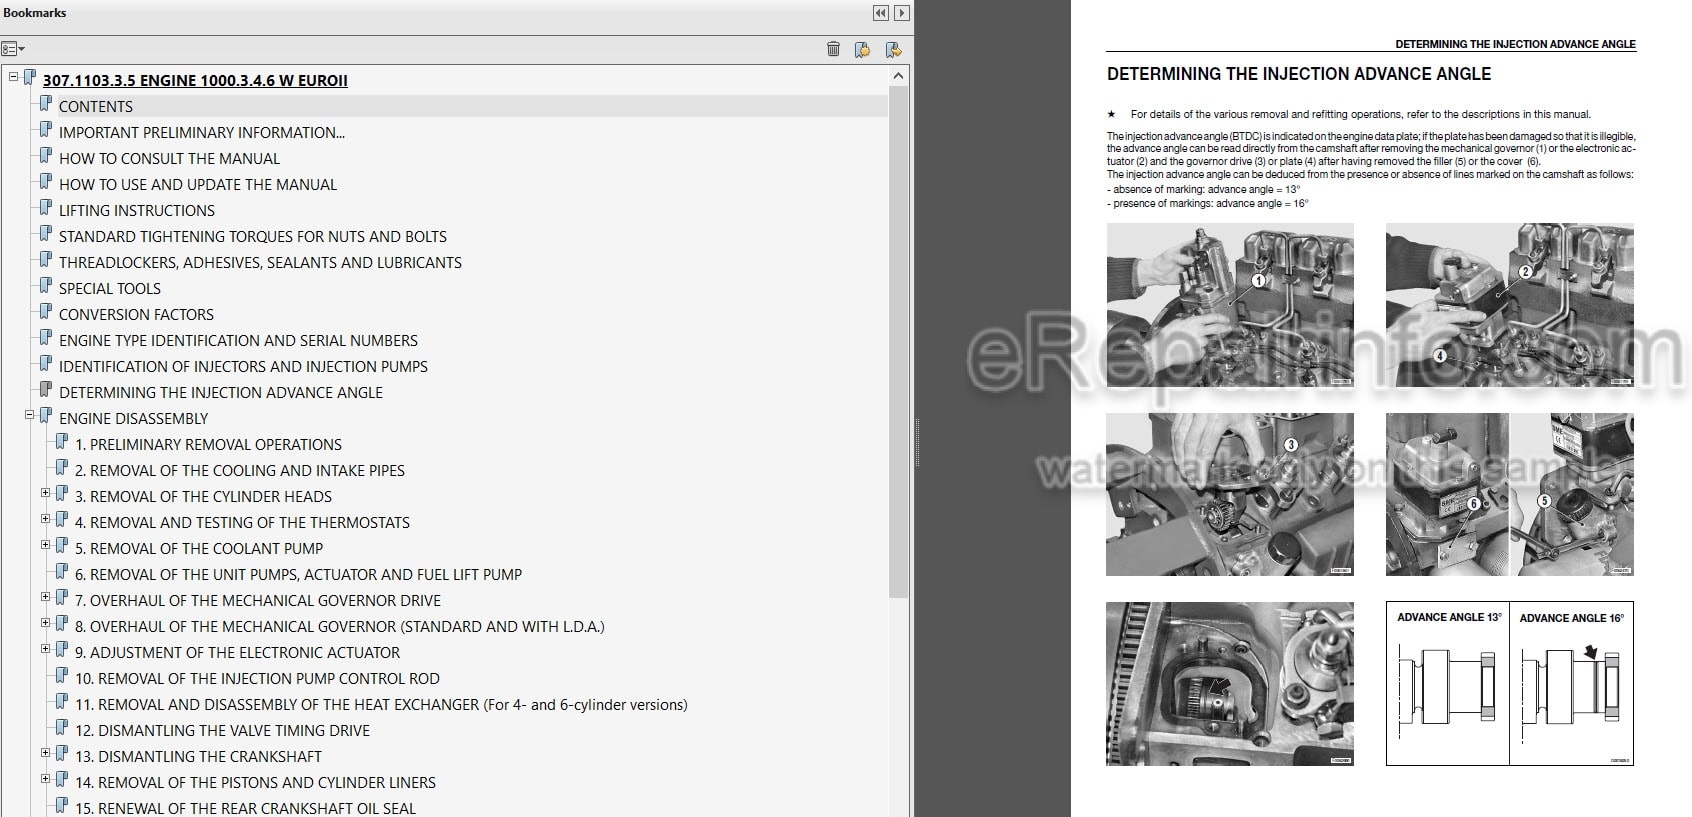
Task: Click the photo showing mechanical governor removal (1)
Action: click(1230, 304)
